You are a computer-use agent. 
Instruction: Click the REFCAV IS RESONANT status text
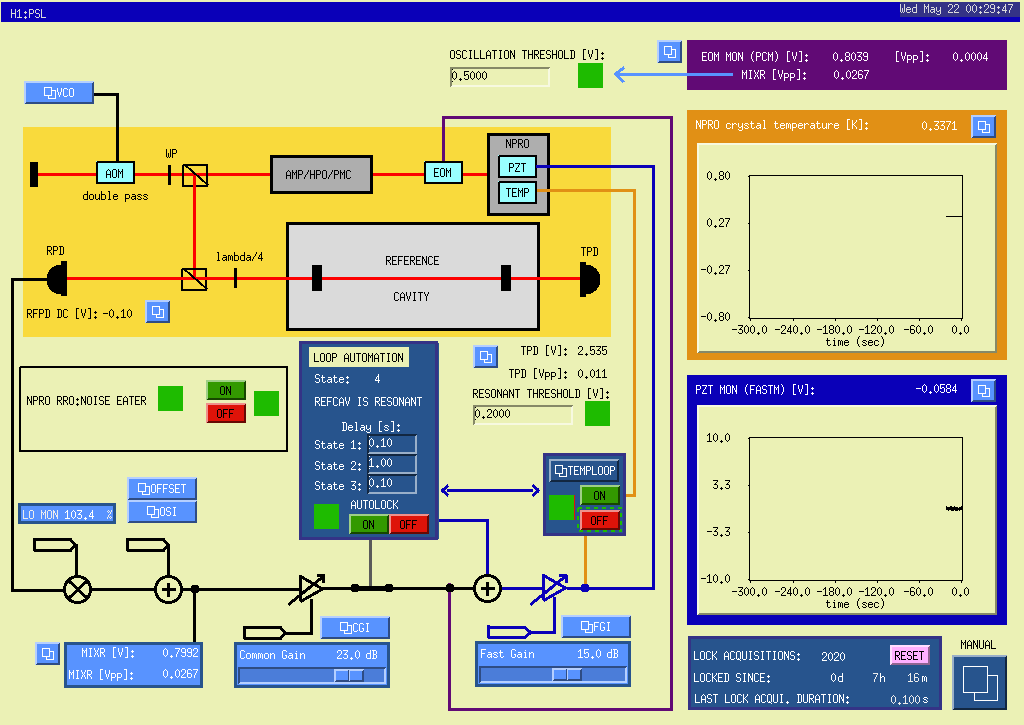tap(368, 402)
